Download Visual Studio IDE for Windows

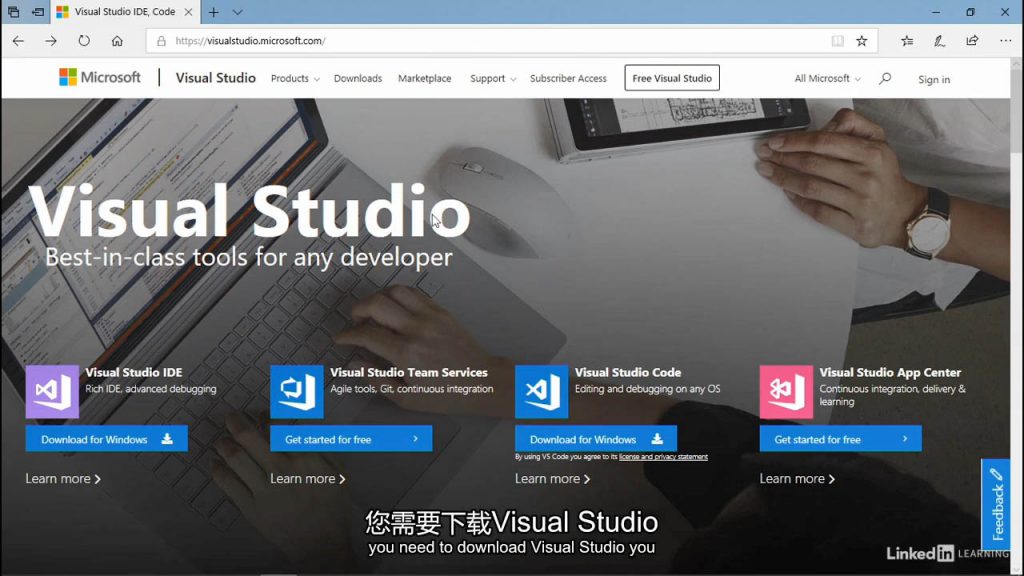pyautogui.click(x=106, y=439)
